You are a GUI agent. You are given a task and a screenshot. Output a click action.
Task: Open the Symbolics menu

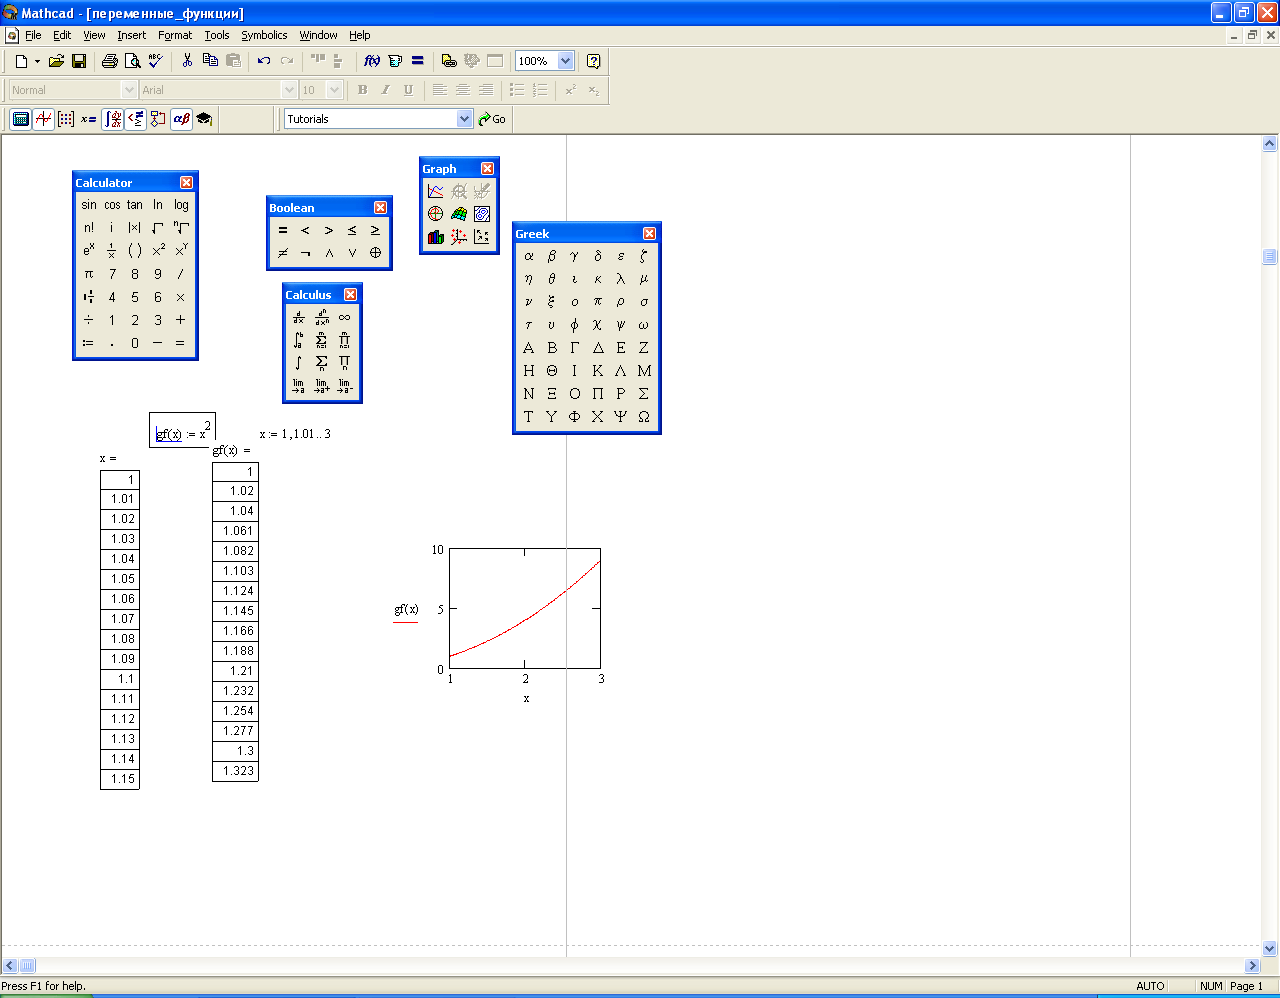click(264, 35)
